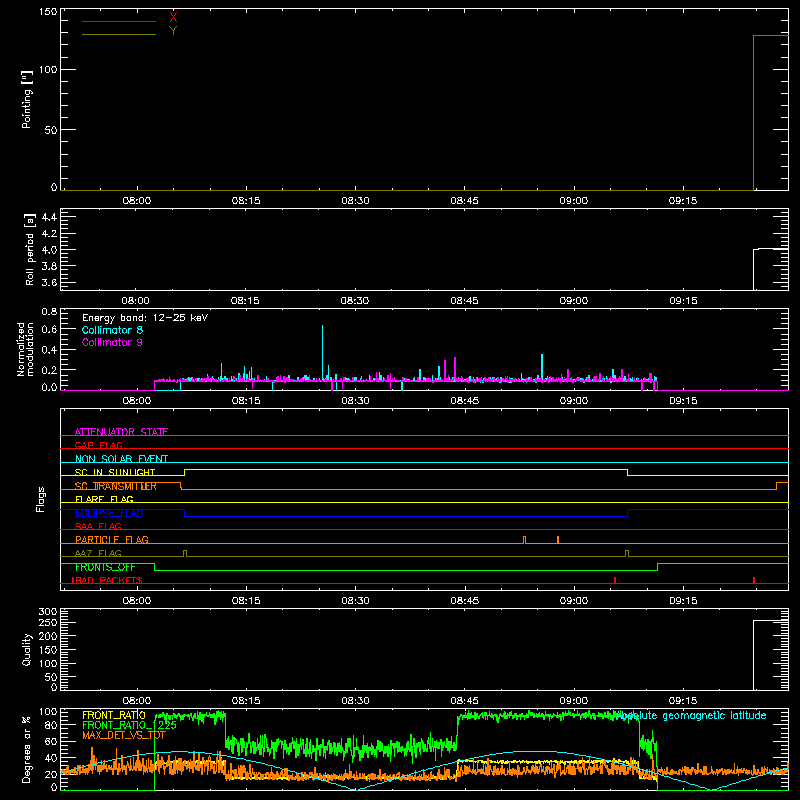Click the second PARTICLE_FLAG pulse near 08:58
Image resolution: width=800 pixels, height=800 pixels.
(x=558, y=539)
